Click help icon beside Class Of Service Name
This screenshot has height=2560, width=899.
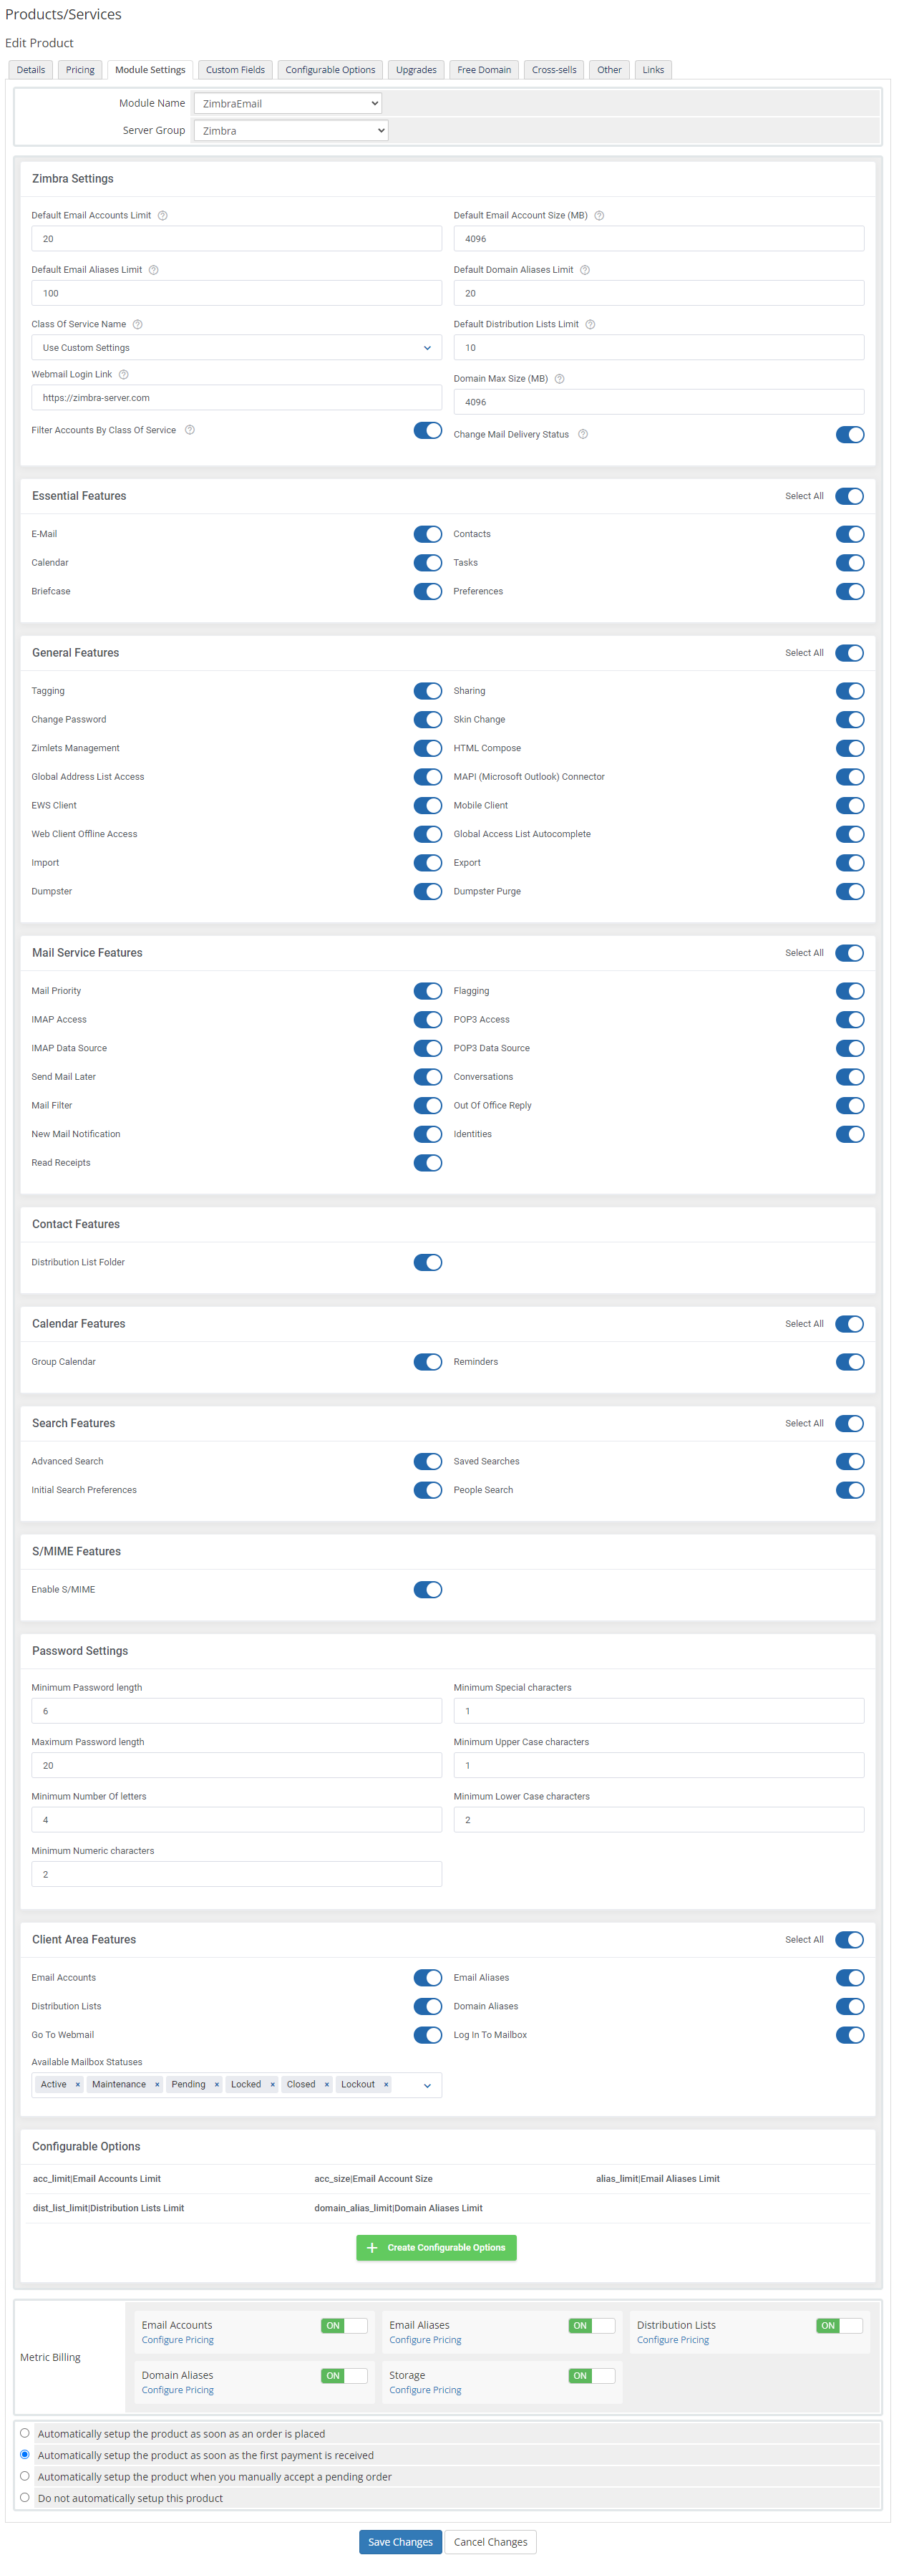pos(138,324)
